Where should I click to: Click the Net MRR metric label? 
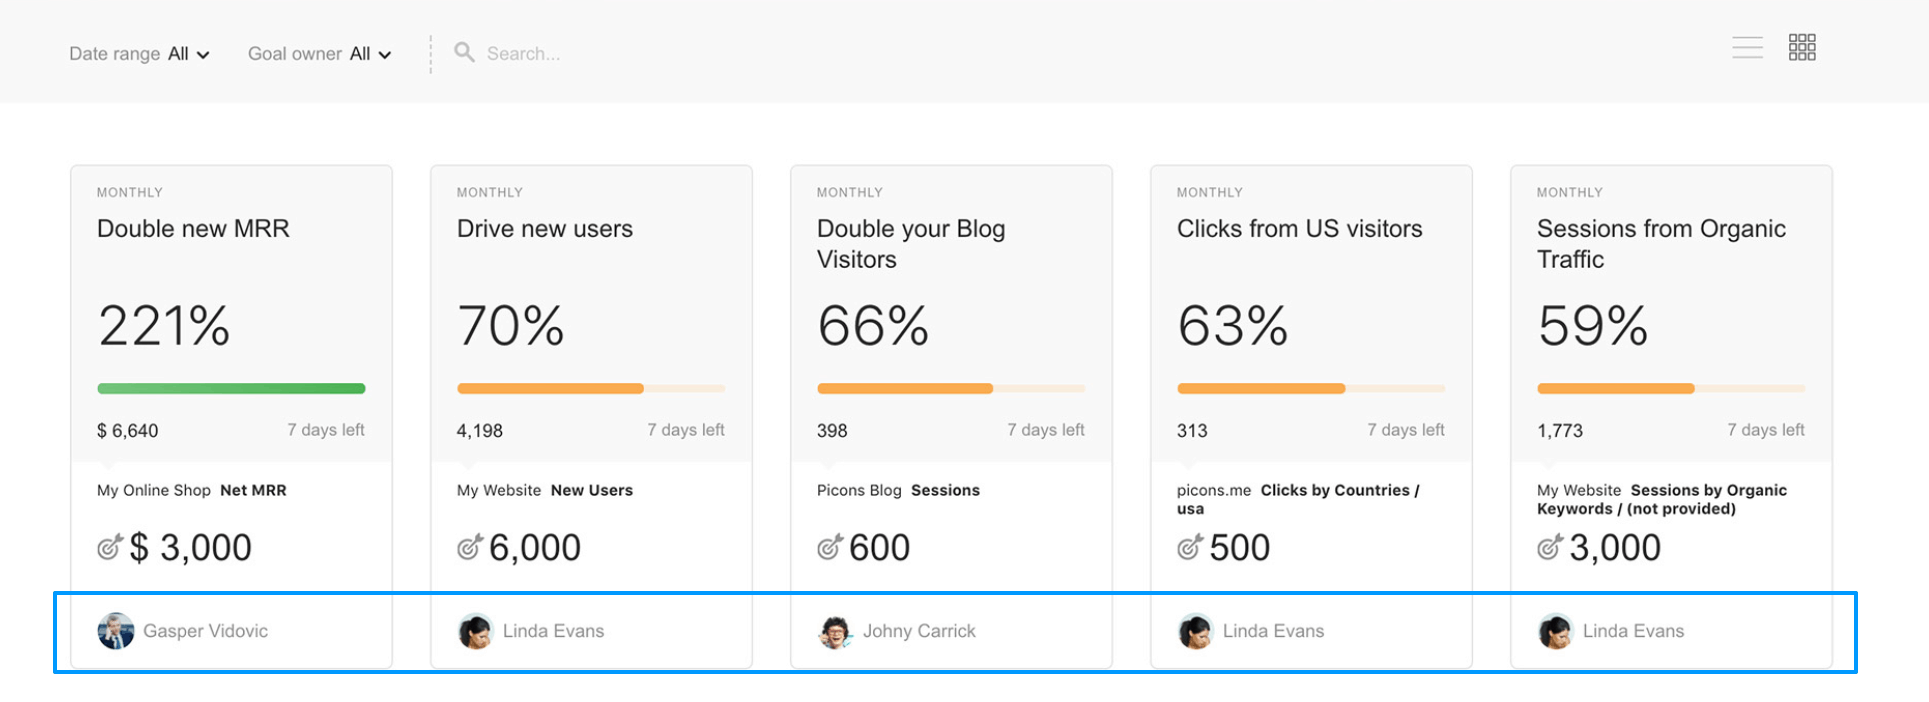253,491
